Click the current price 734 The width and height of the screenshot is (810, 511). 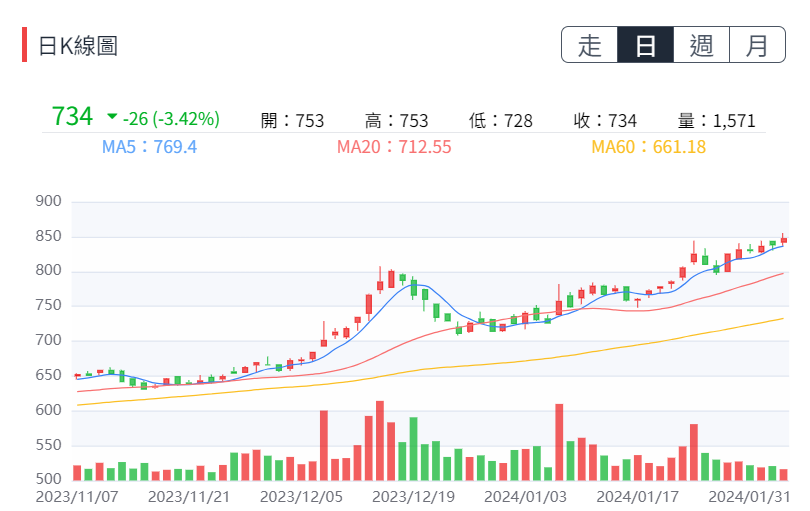click(x=72, y=117)
